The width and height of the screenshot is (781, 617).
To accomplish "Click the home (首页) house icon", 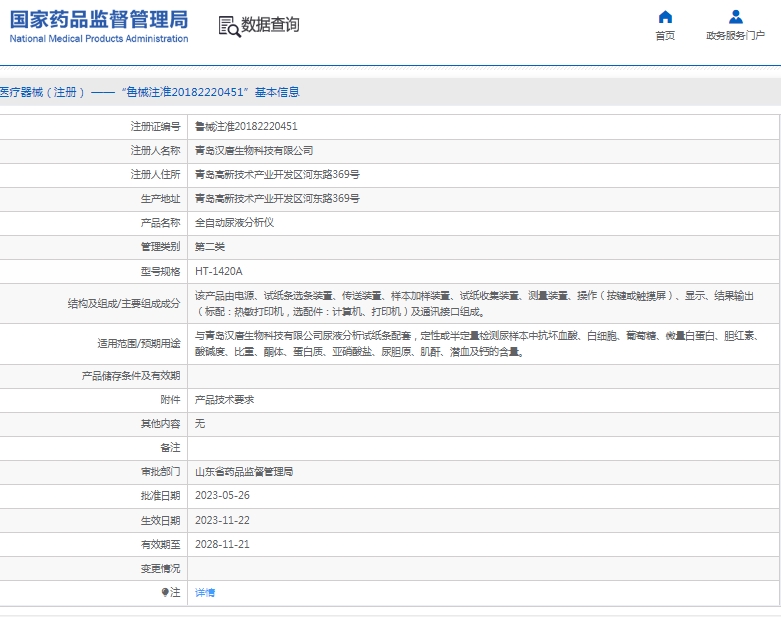I will tap(665, 17).
